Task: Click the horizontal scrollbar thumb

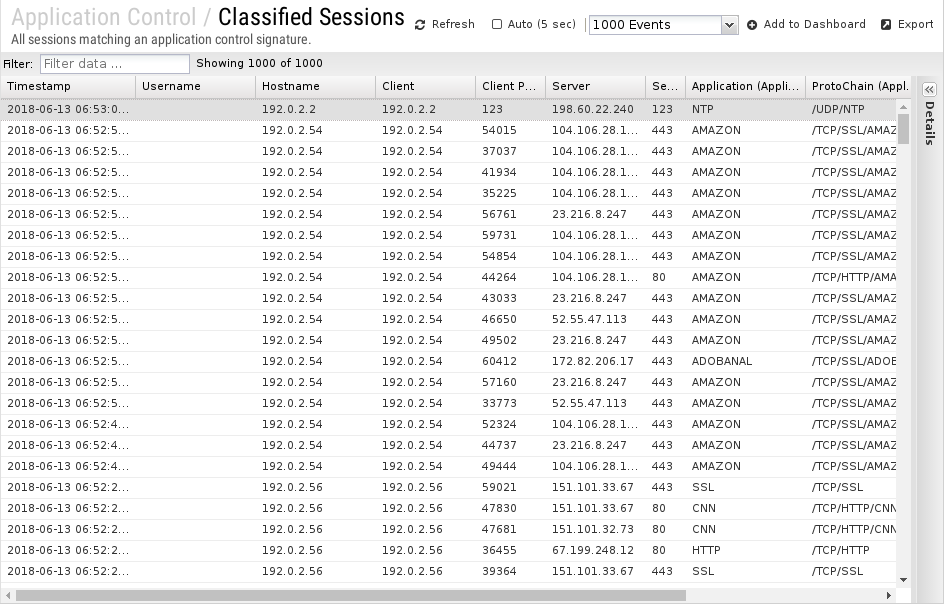Action: (x=350, y=596)
